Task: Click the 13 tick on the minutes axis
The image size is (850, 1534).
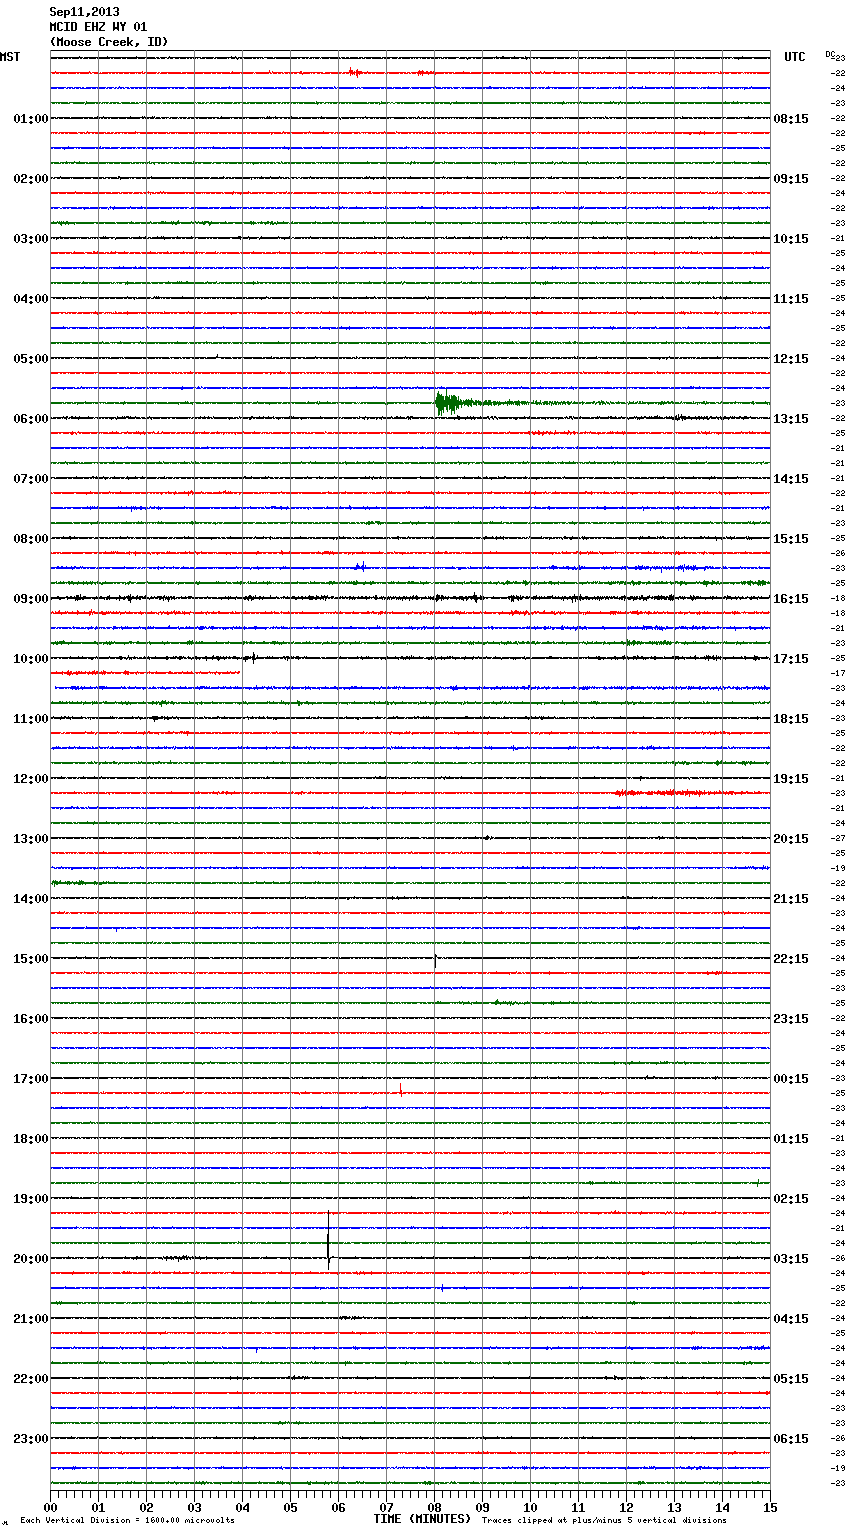Action: pyautogui.click(x=674, y=1507)
